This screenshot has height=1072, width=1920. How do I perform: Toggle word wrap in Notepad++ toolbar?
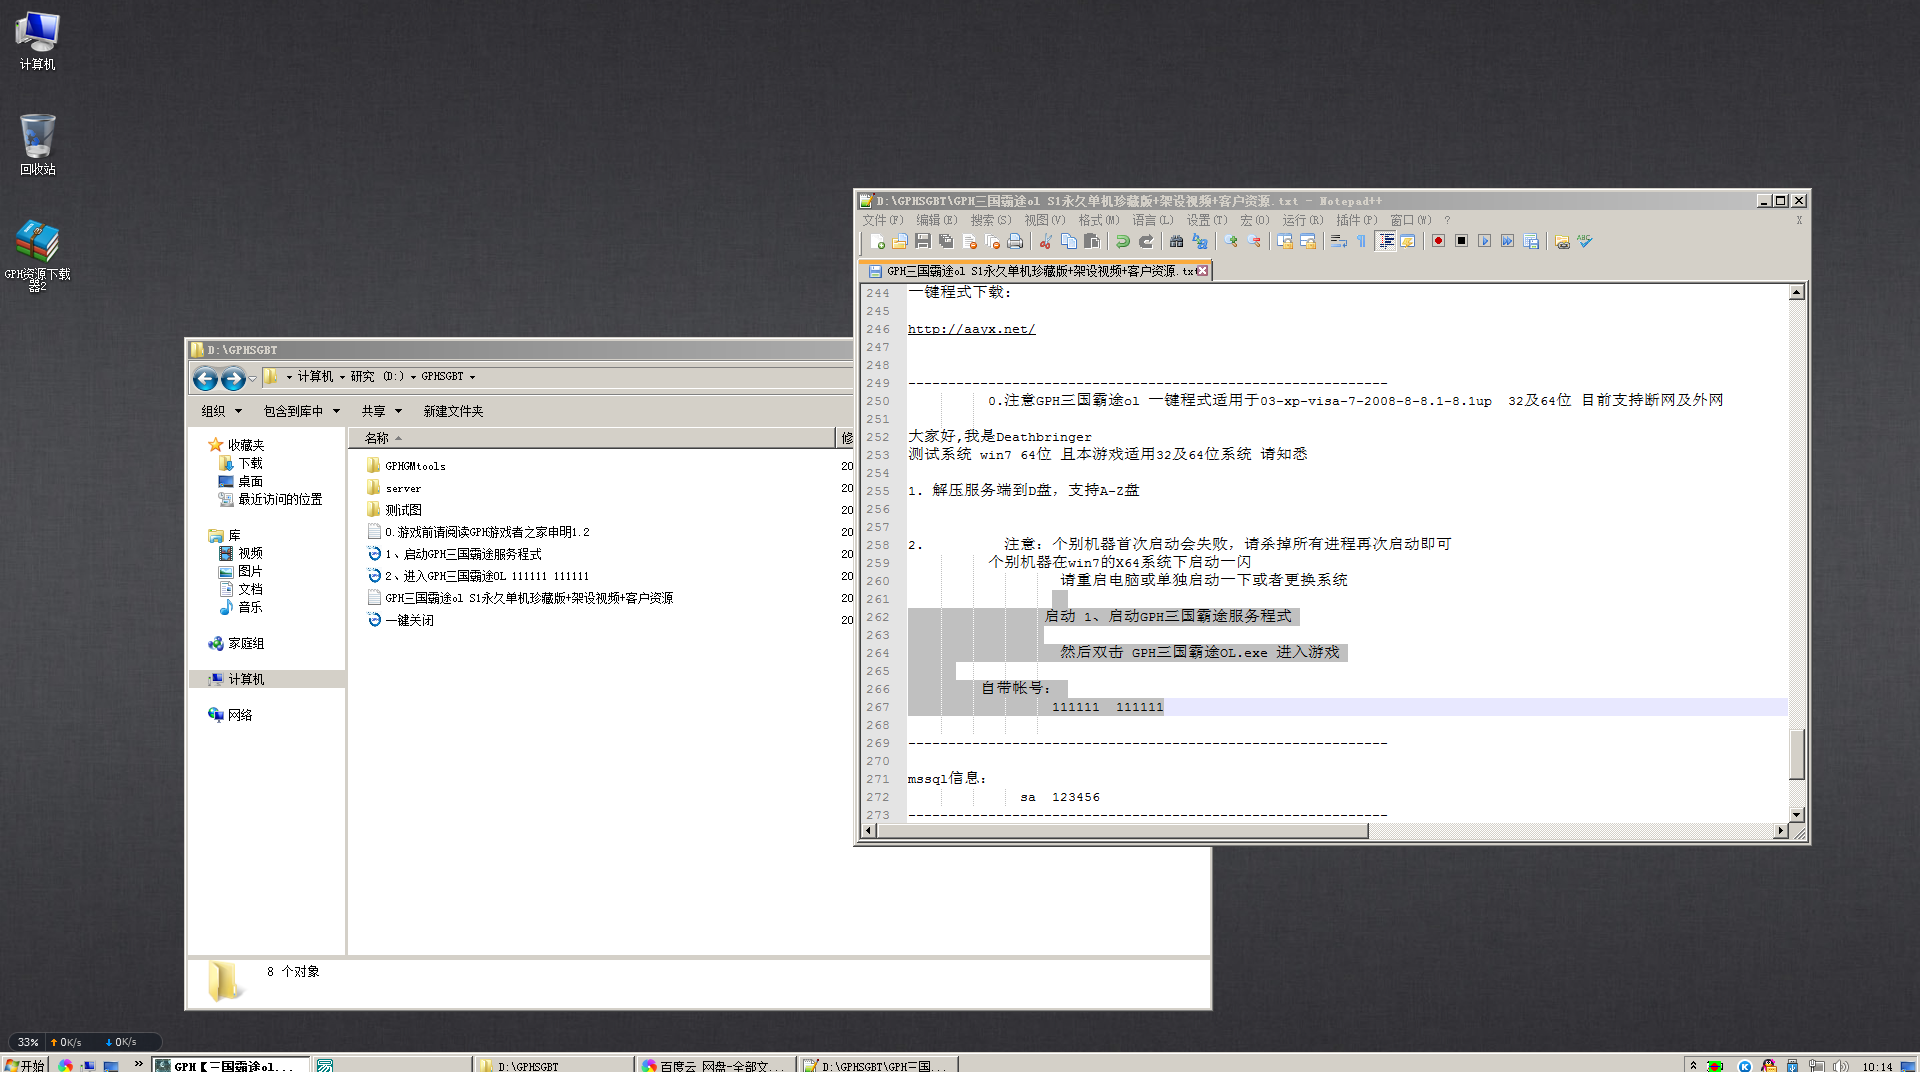pos(1338,242)
